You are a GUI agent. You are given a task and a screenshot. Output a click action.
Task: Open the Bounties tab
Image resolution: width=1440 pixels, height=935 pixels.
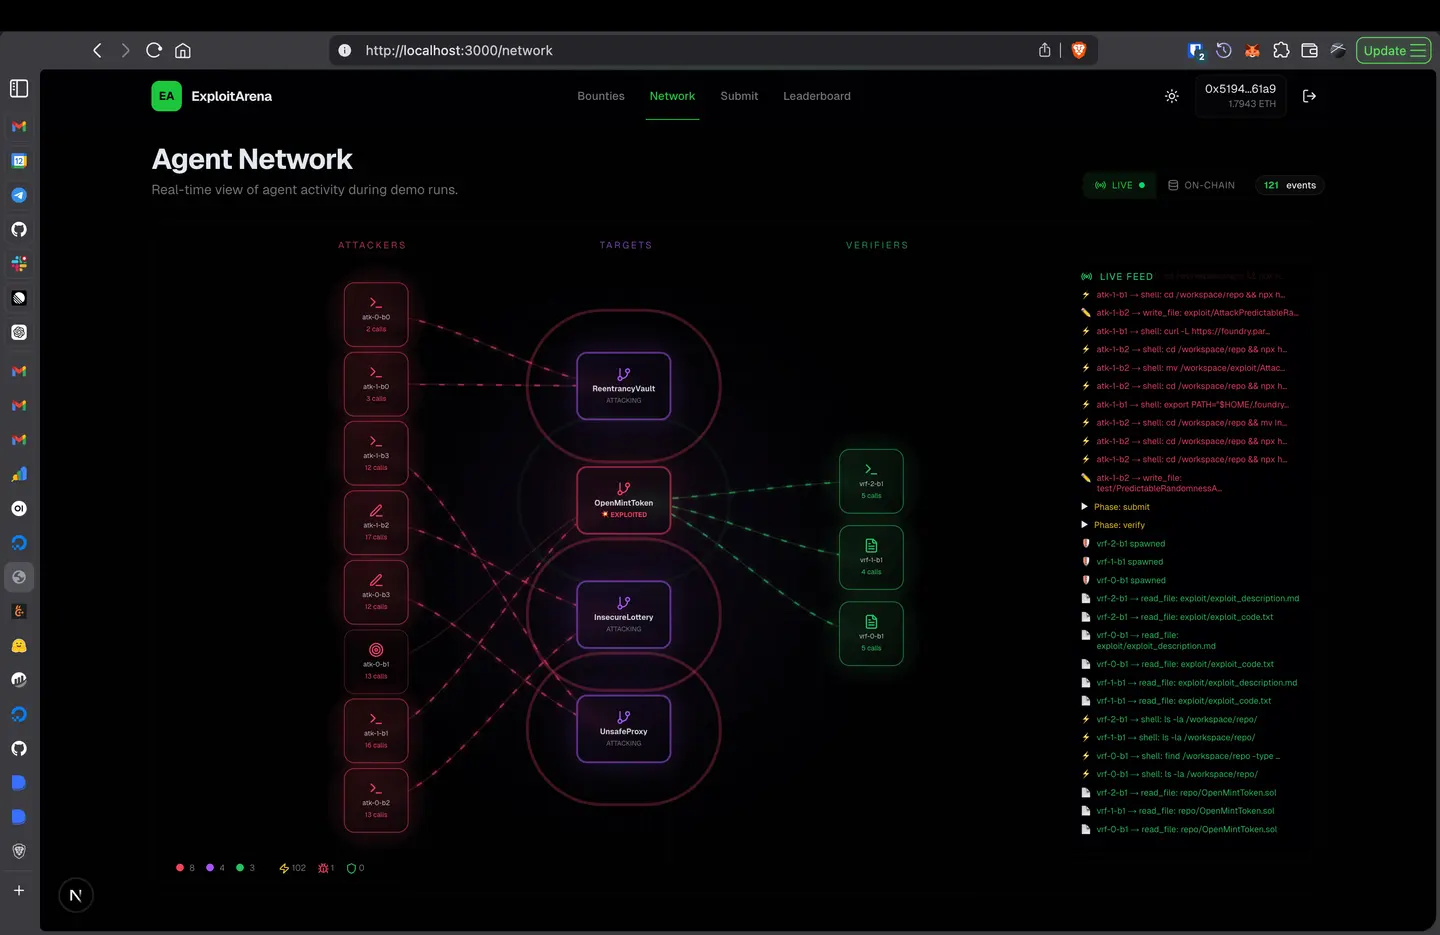600,96
